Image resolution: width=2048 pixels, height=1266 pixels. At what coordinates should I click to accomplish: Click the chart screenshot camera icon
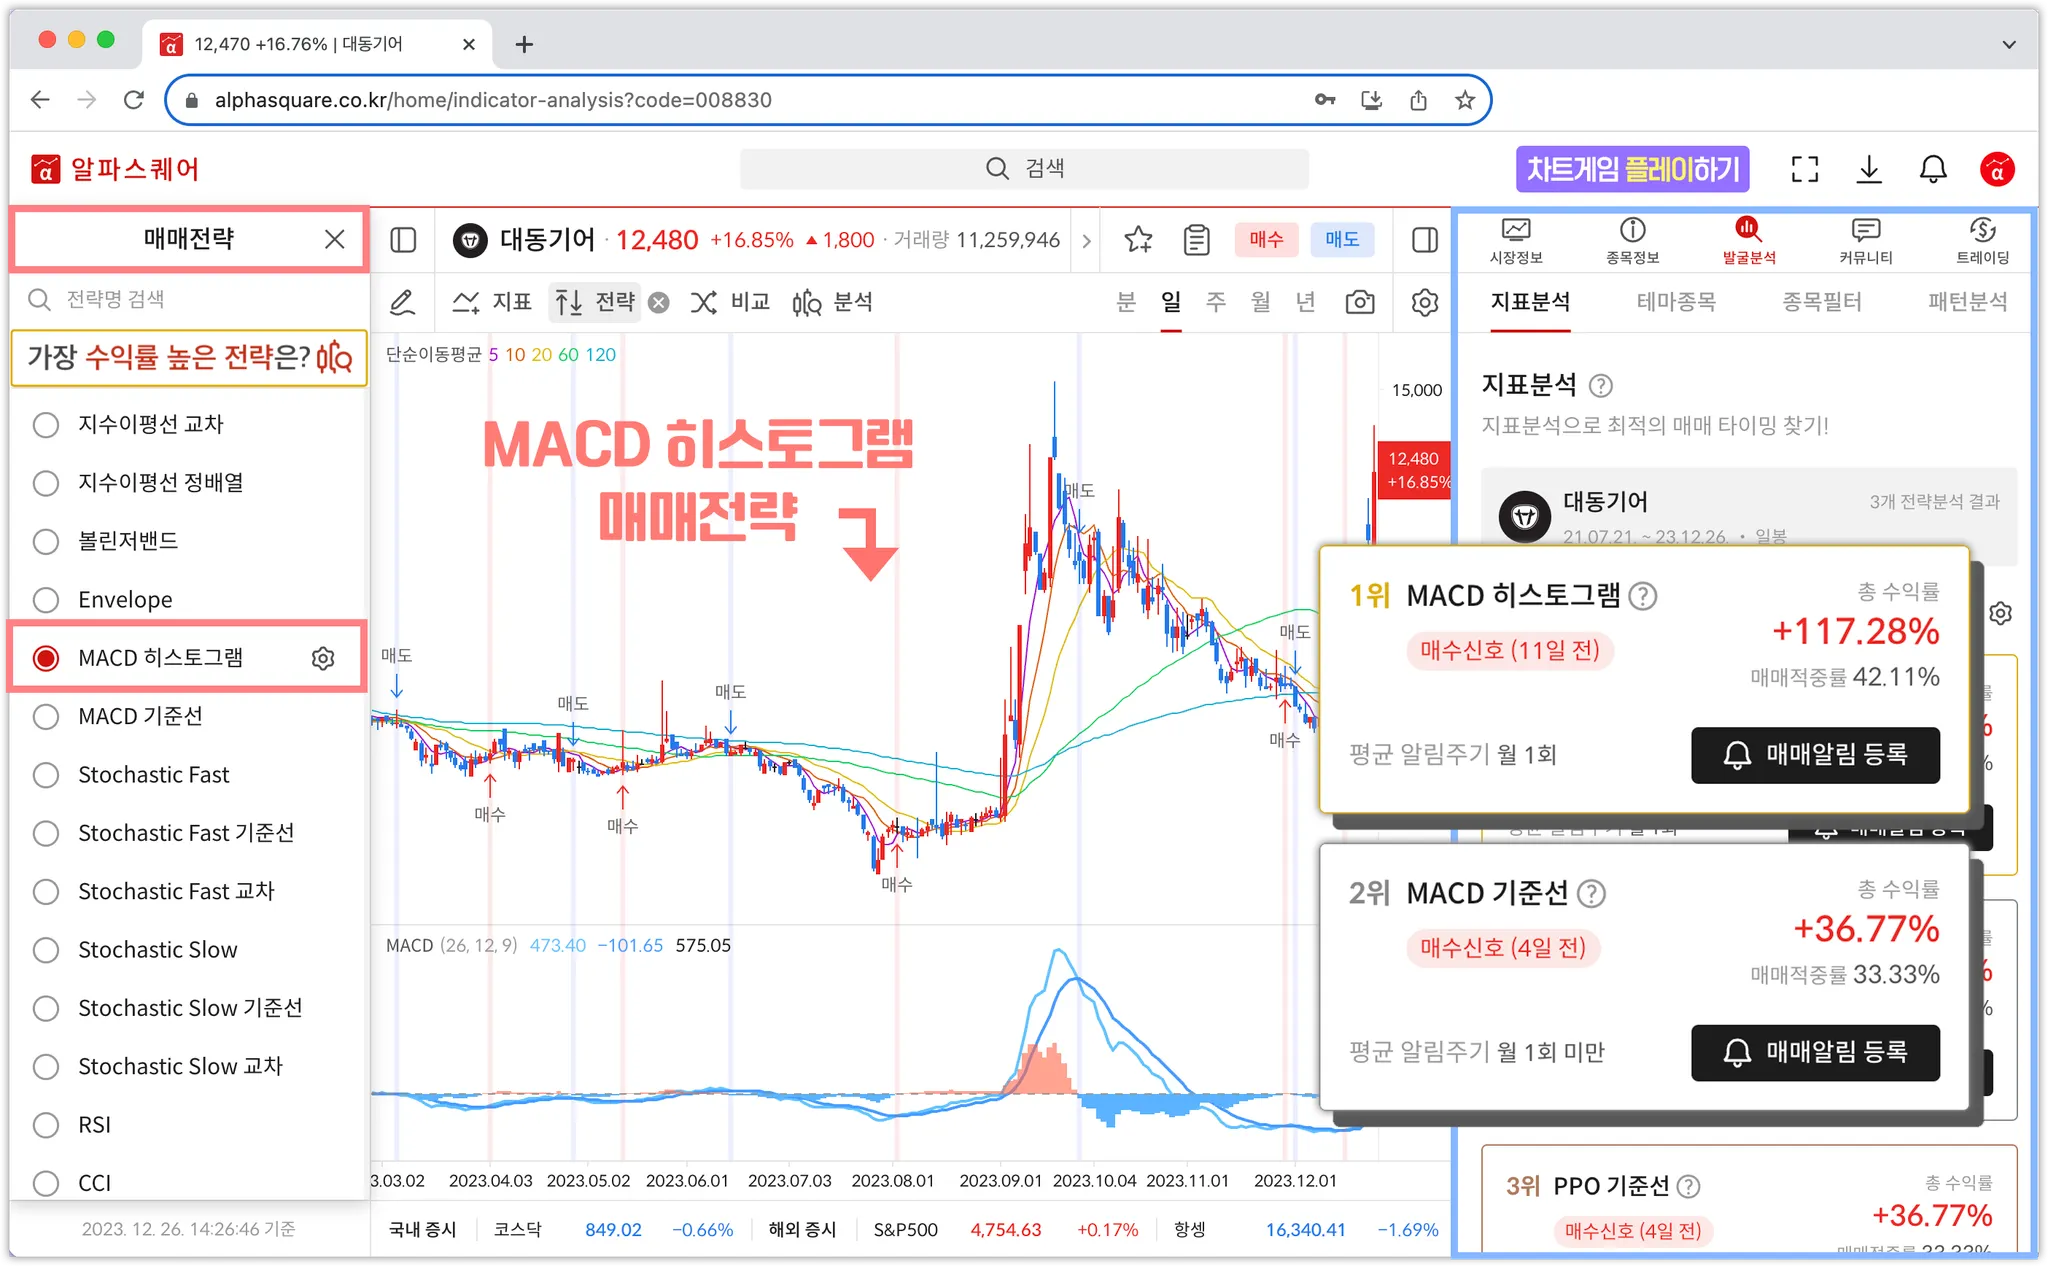click(x=1359, y=302)
